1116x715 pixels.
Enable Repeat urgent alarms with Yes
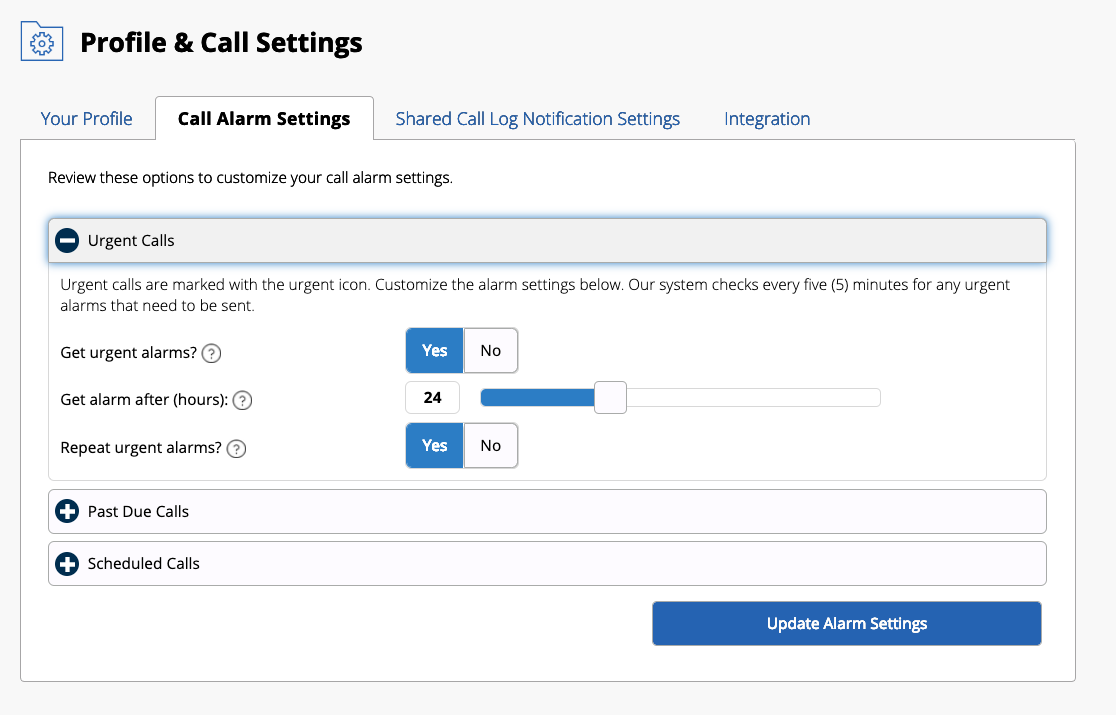[x=434, y=446]
